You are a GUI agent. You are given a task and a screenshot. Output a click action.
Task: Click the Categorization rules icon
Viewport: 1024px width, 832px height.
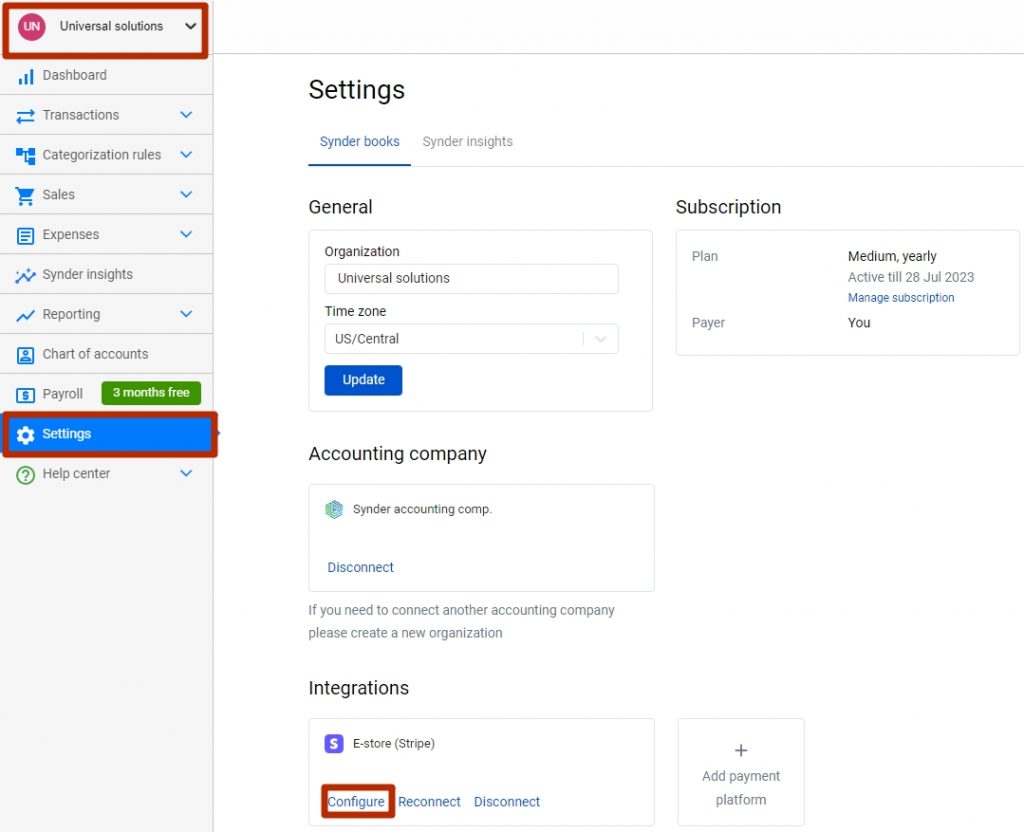tap(25, 155)
